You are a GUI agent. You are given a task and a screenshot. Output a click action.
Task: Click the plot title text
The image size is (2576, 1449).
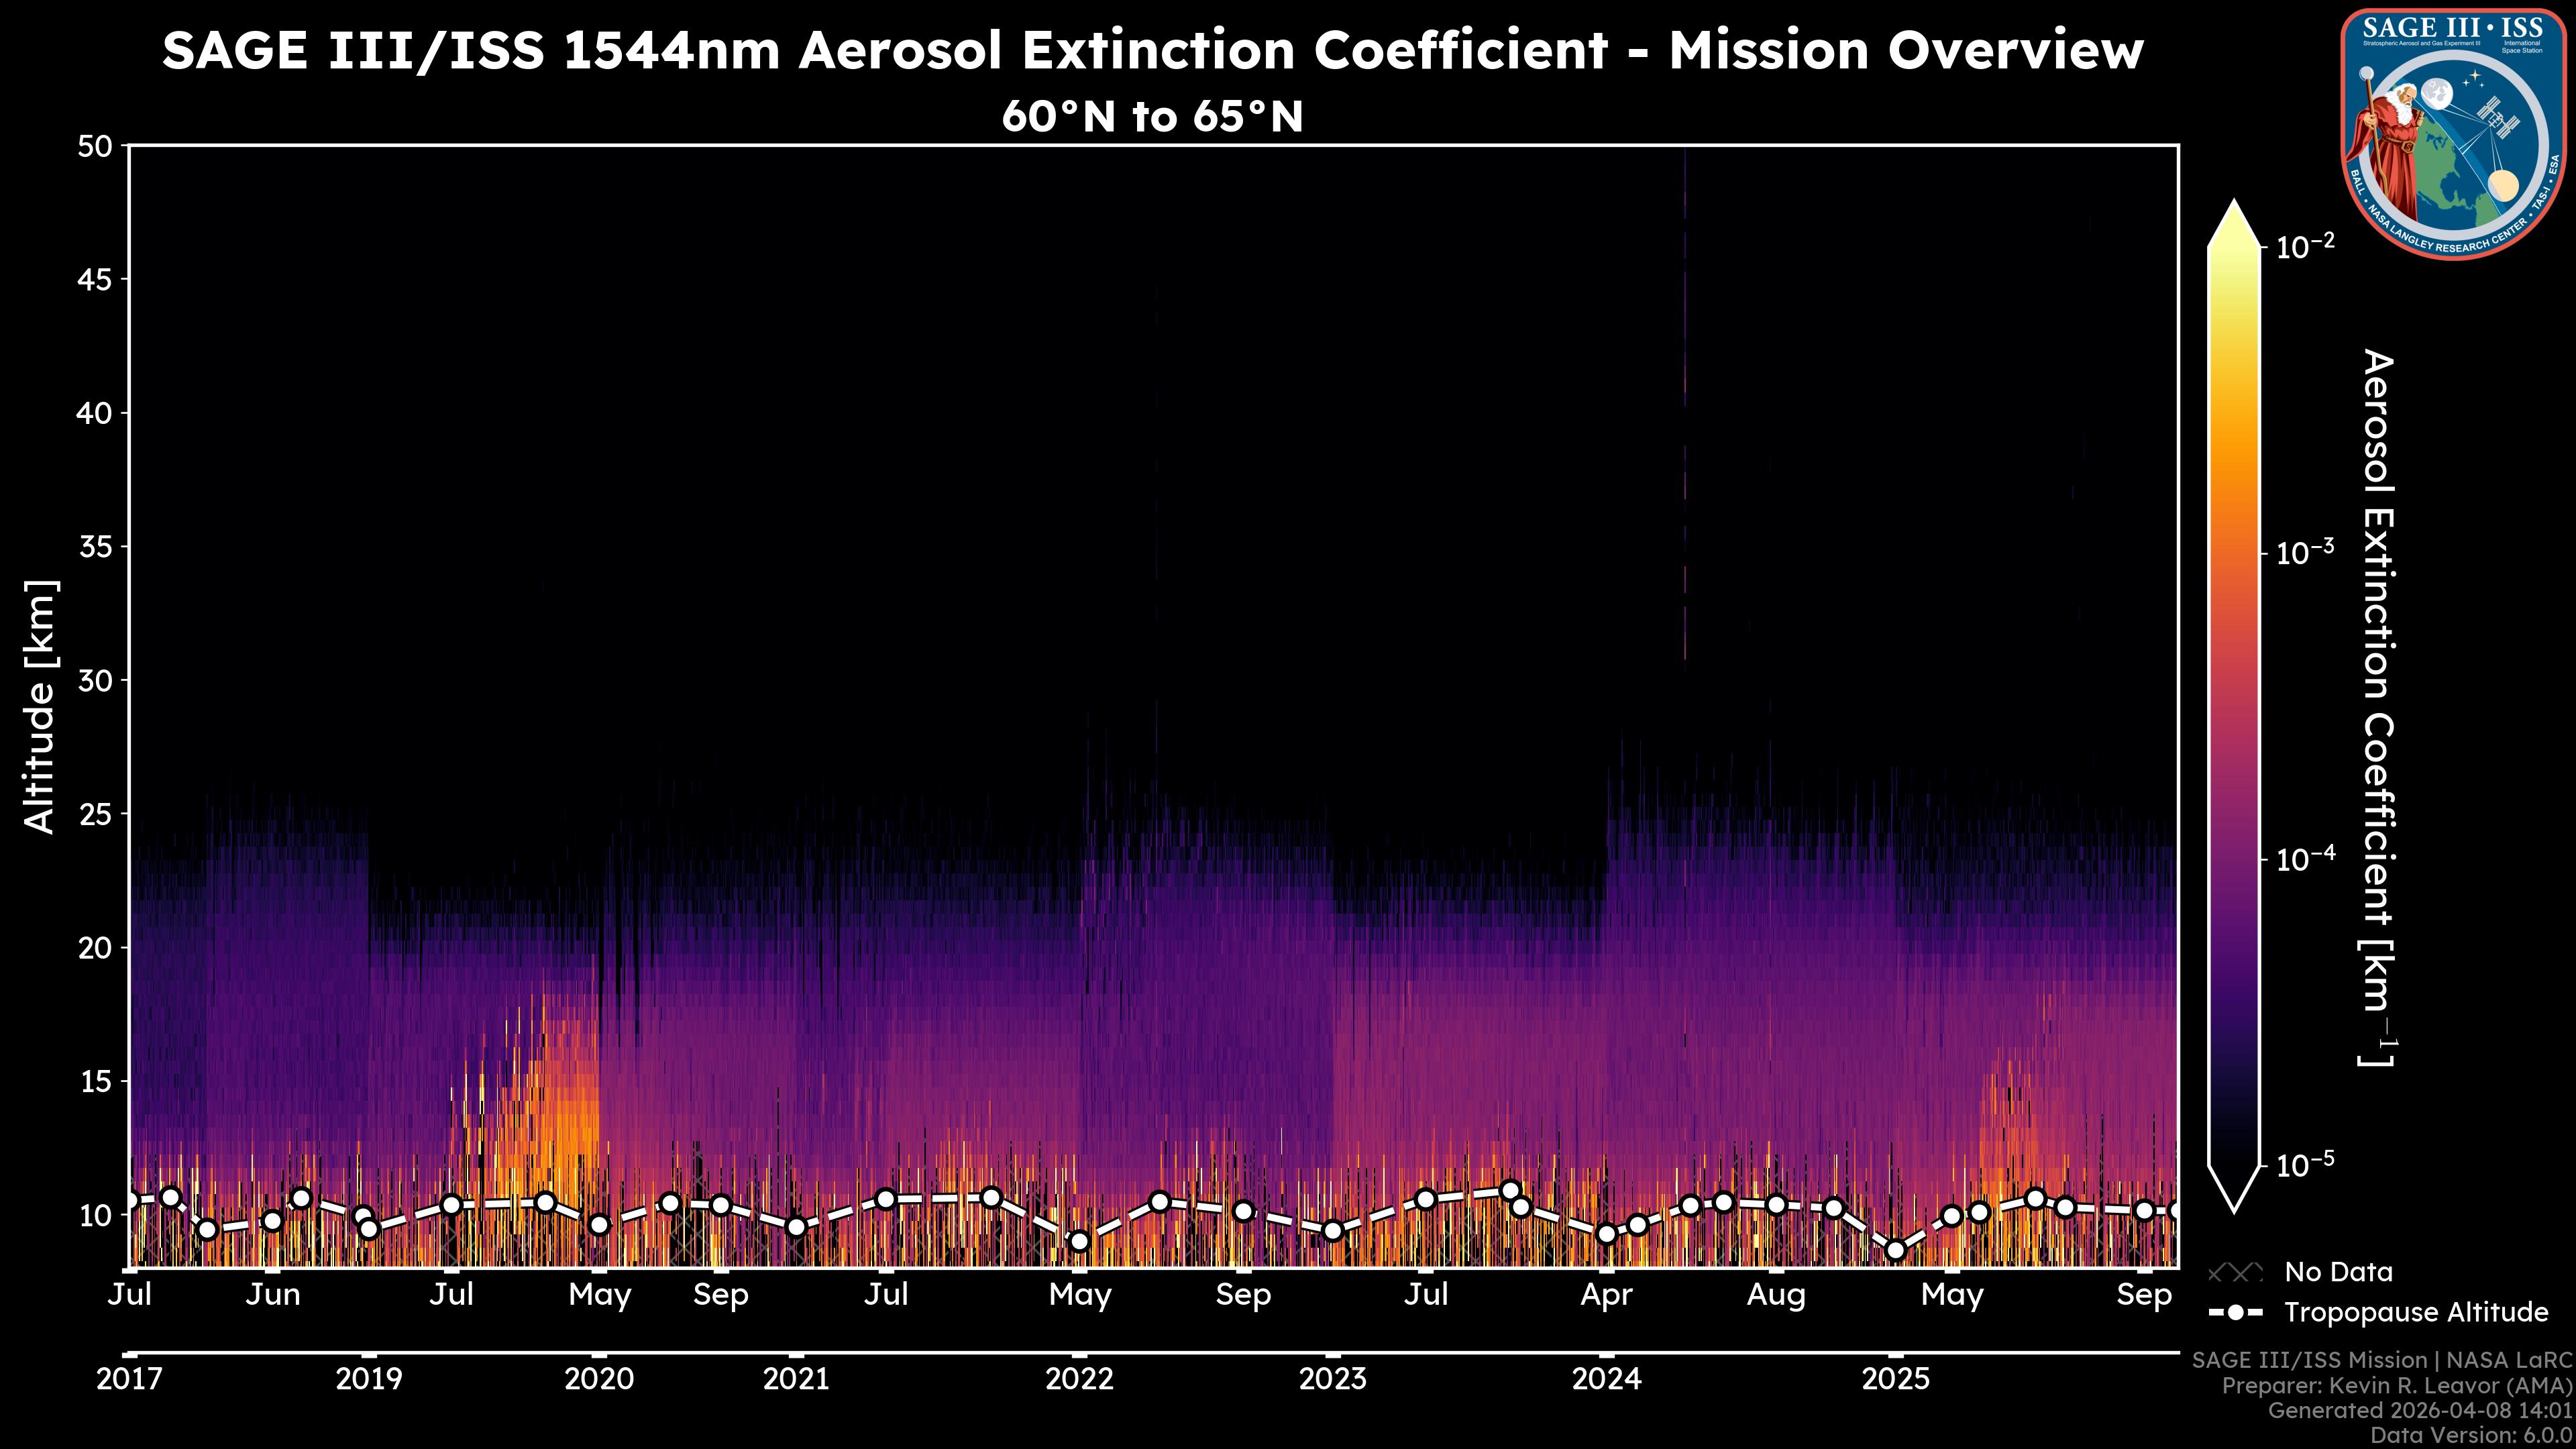click(x=1152, y=50)
